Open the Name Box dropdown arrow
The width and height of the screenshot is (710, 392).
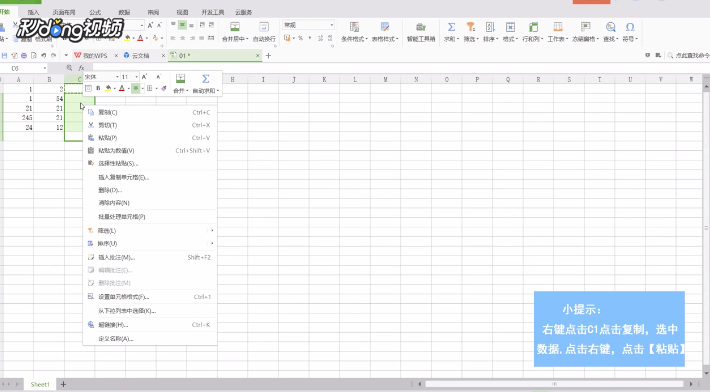(x=44, y=68)
